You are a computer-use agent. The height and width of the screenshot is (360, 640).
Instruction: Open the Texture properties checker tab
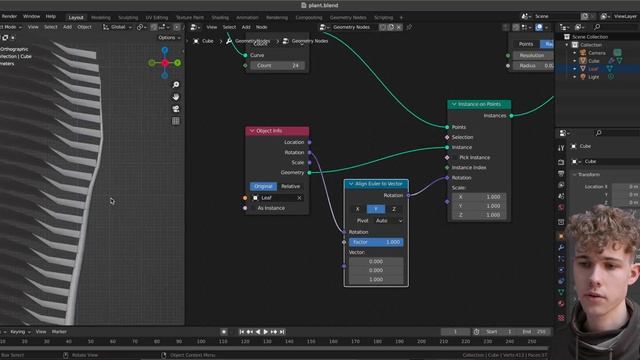click(561, 318)
